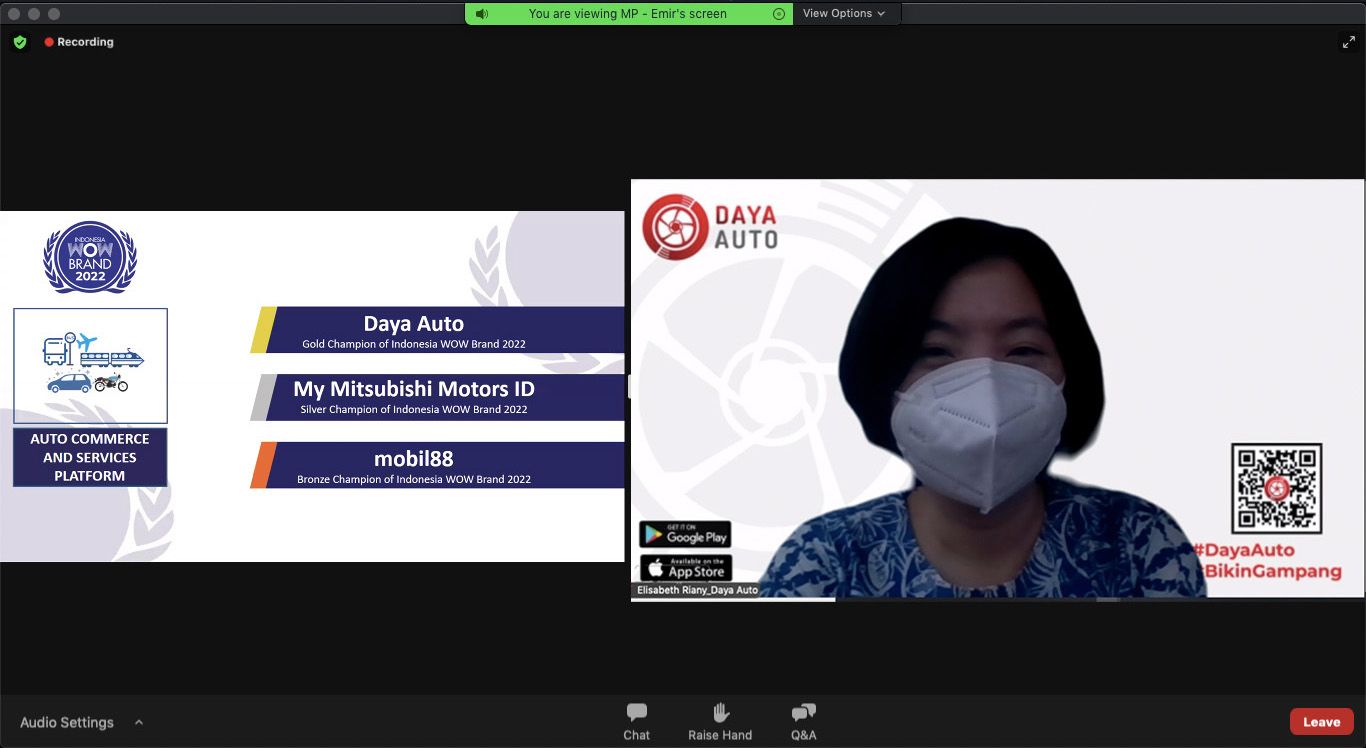
Task: Click the QR code in speaker's video
Action: (x=1276, y=489)
